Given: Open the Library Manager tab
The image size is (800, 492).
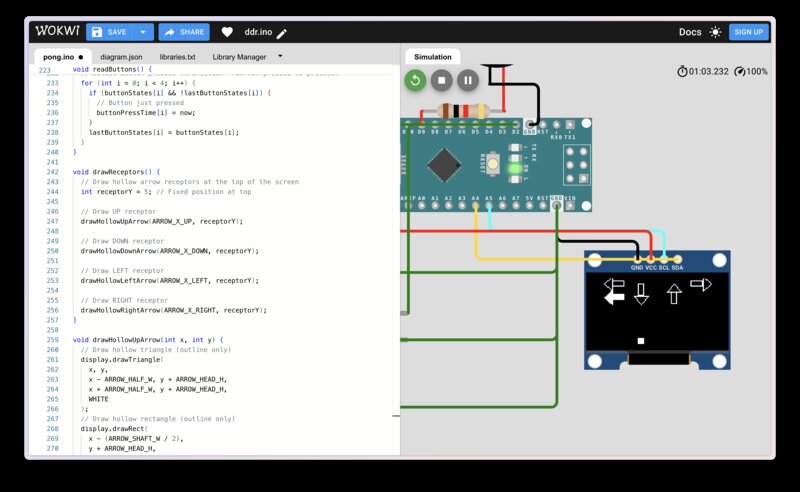Looking at the screenshot, I should (x=239, y=57).
